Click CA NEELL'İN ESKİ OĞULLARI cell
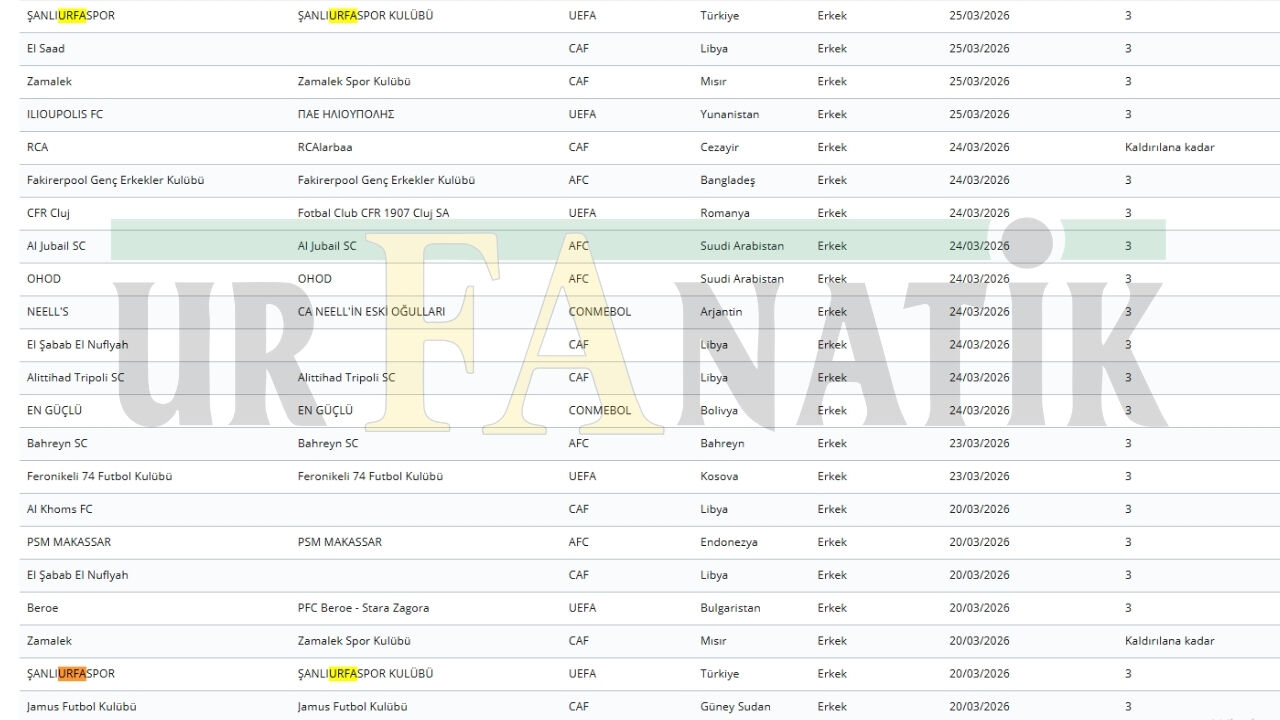This screenshot has height=720, width=1280. (x=372, y=312)
